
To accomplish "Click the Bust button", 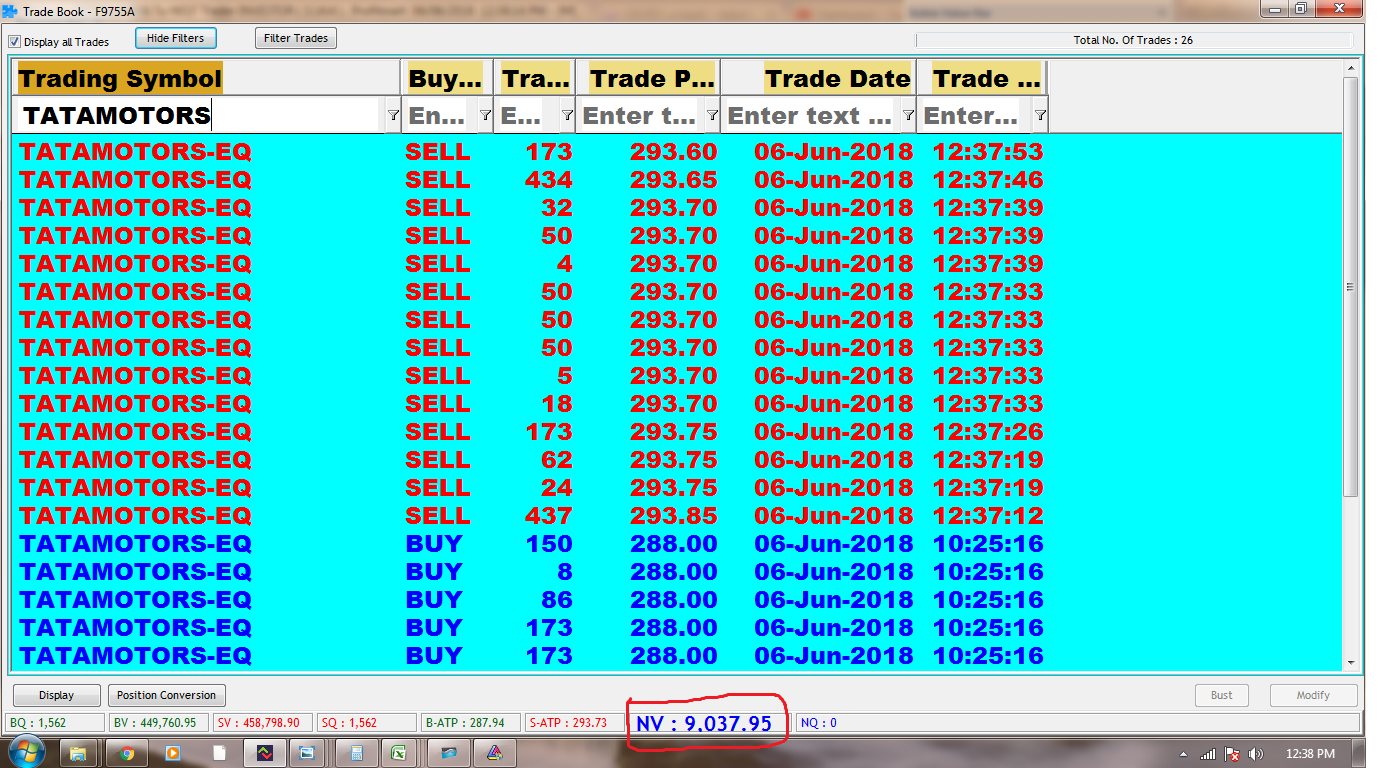I will click(1222, 695).
